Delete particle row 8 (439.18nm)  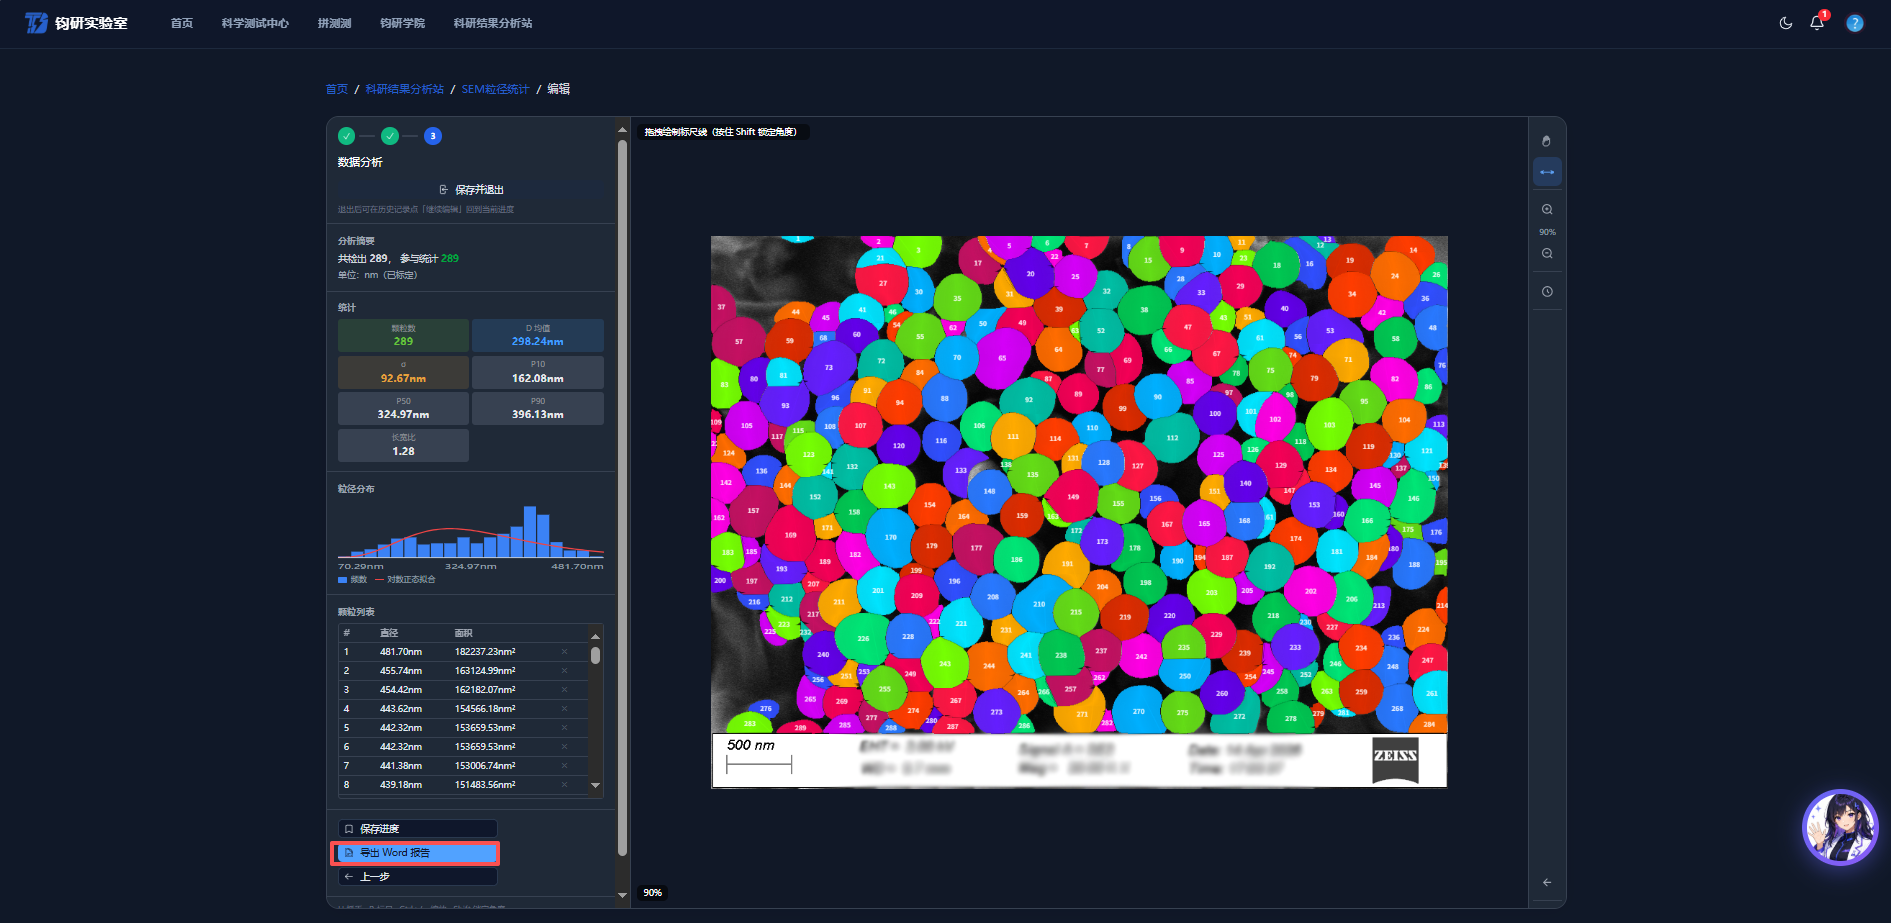click(x=564, y=785)
